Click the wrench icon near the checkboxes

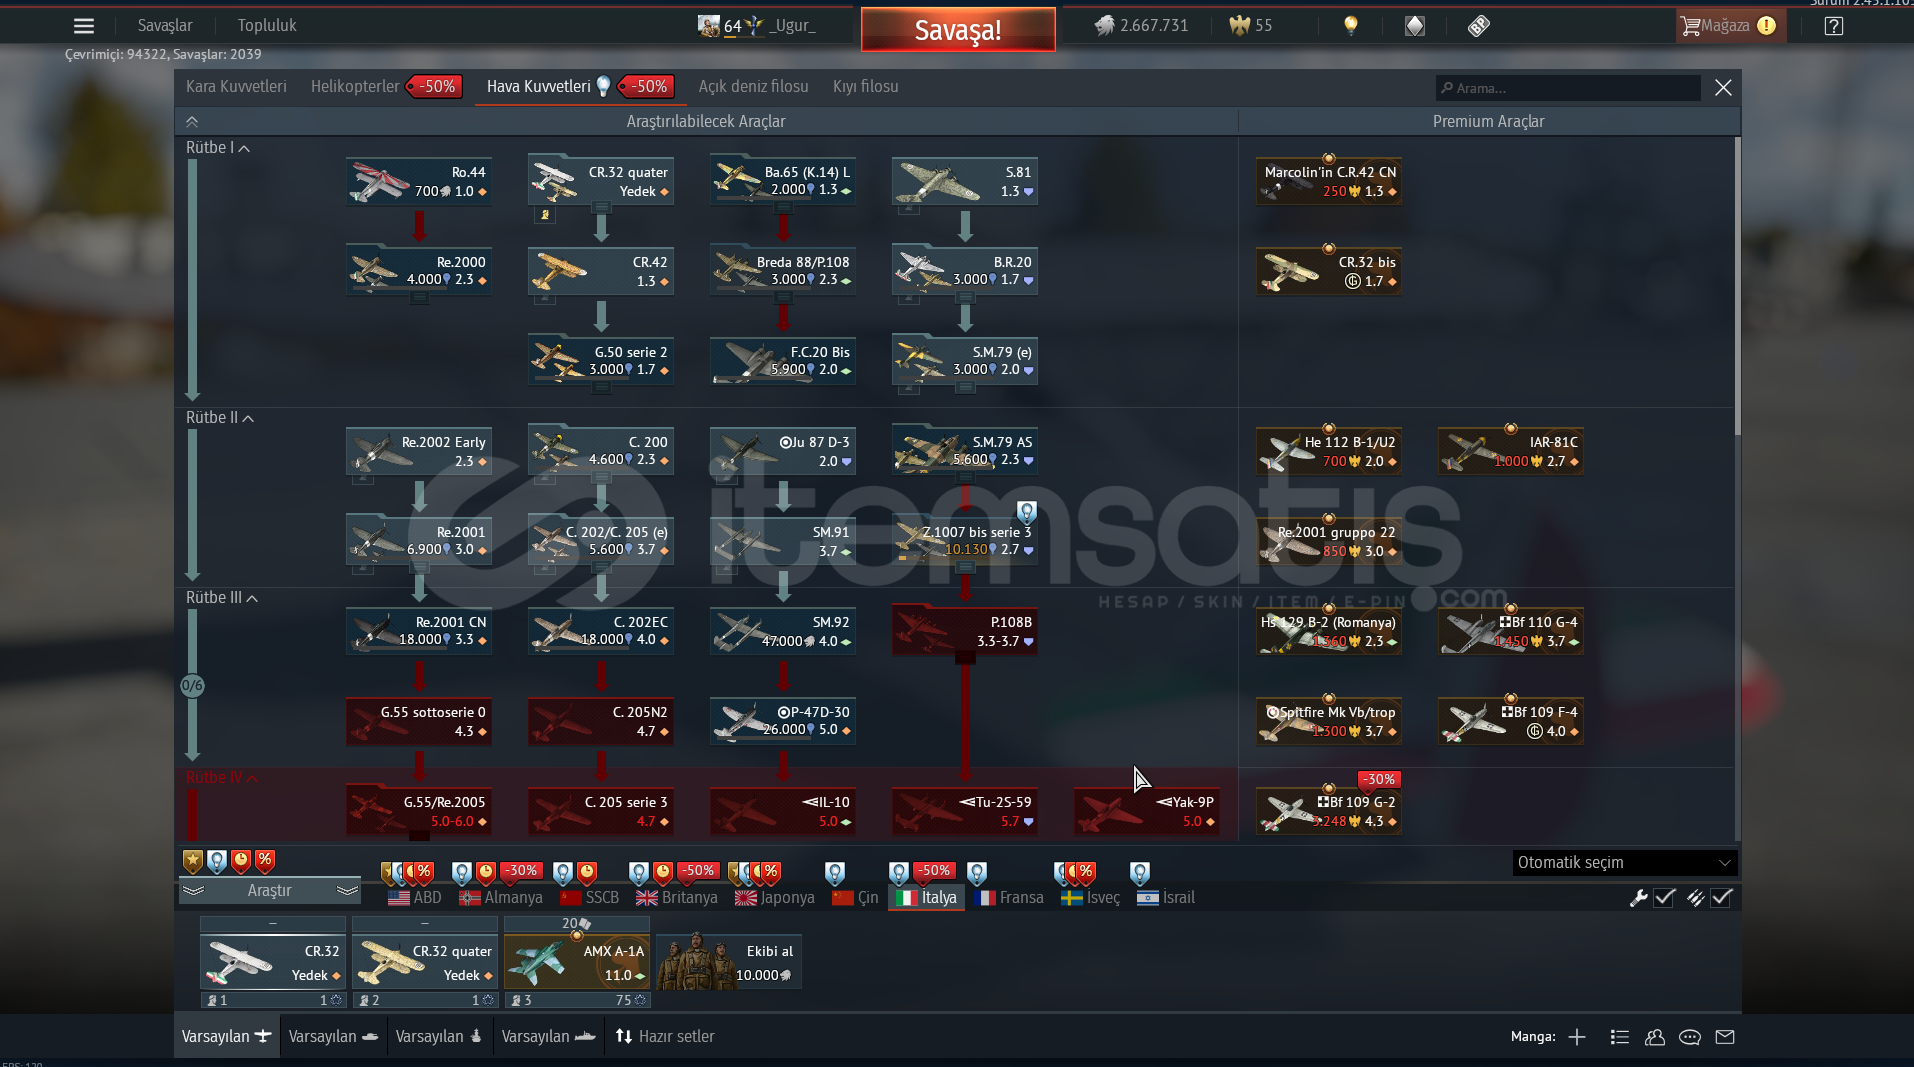(1638, 898)
